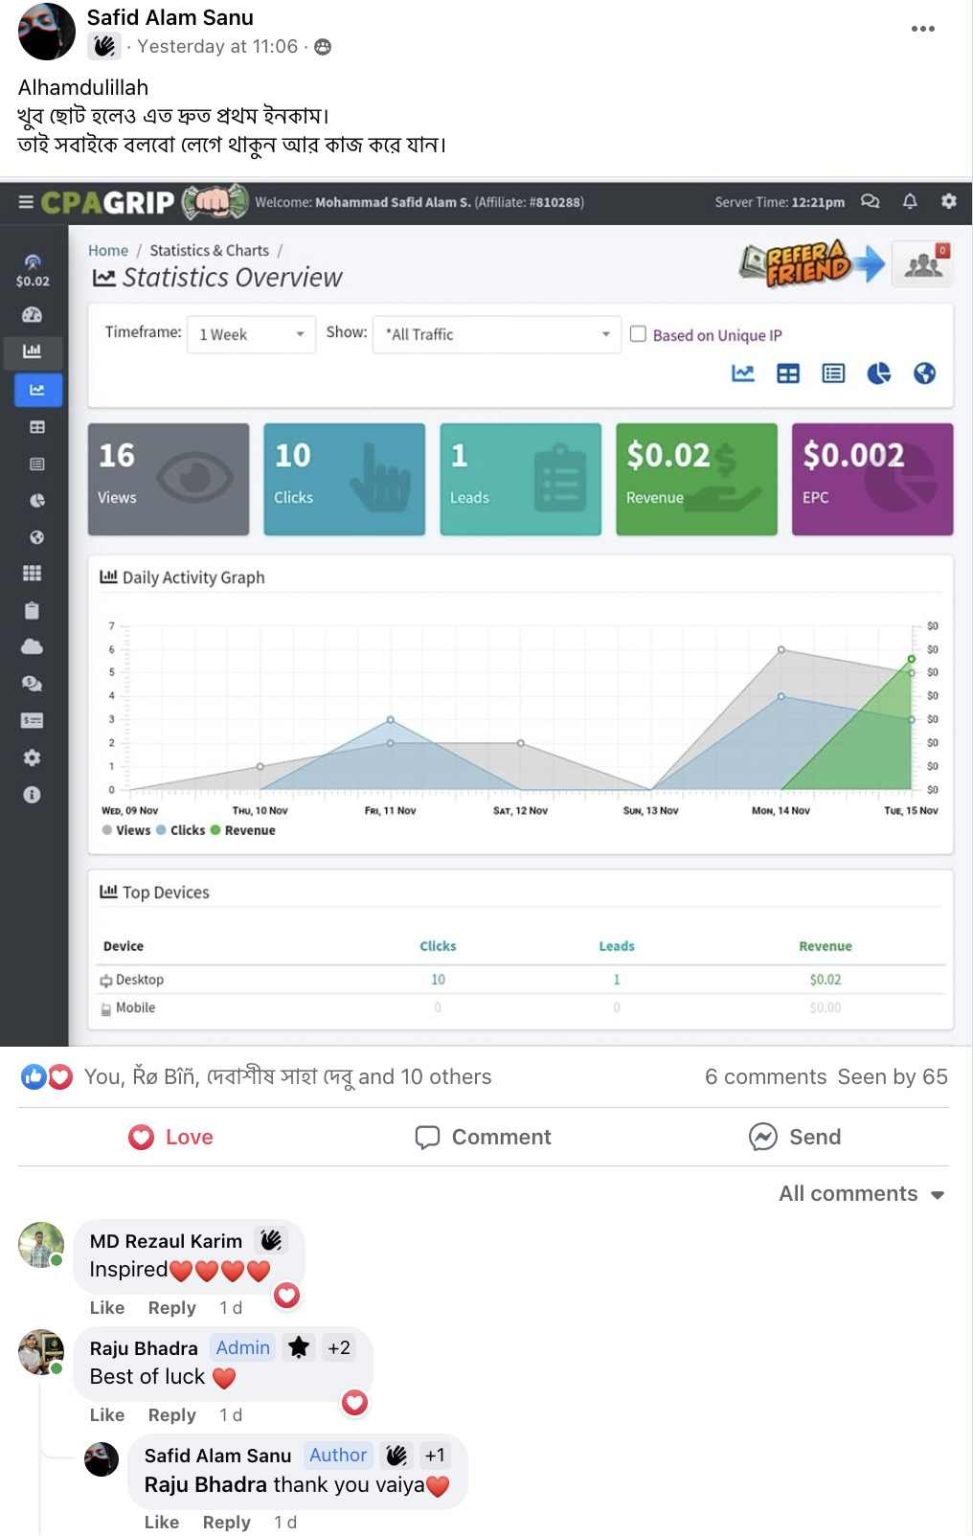The width and height of the screenshot is (973, 1536).
Task: Click Reply under Raju Bhadra's comment
Action: tap(172, 1415)
